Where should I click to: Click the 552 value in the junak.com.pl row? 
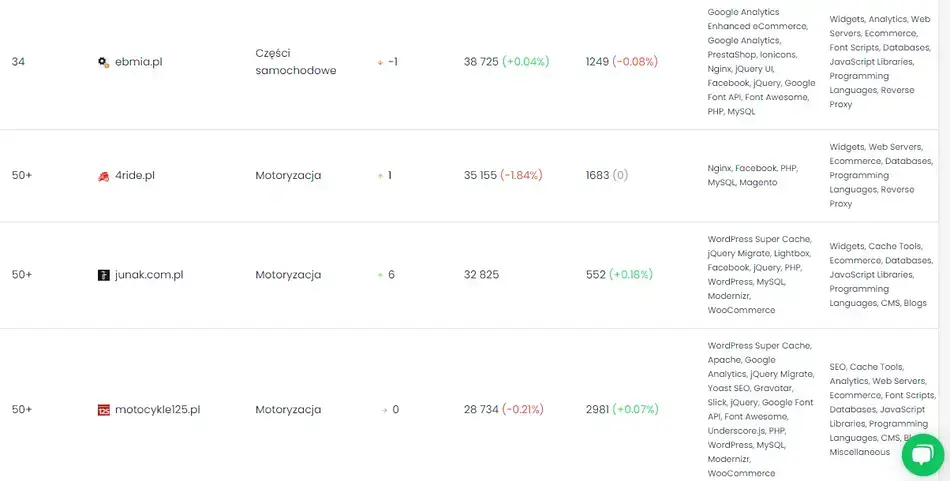pyautogui.click(x=594, y=275)
